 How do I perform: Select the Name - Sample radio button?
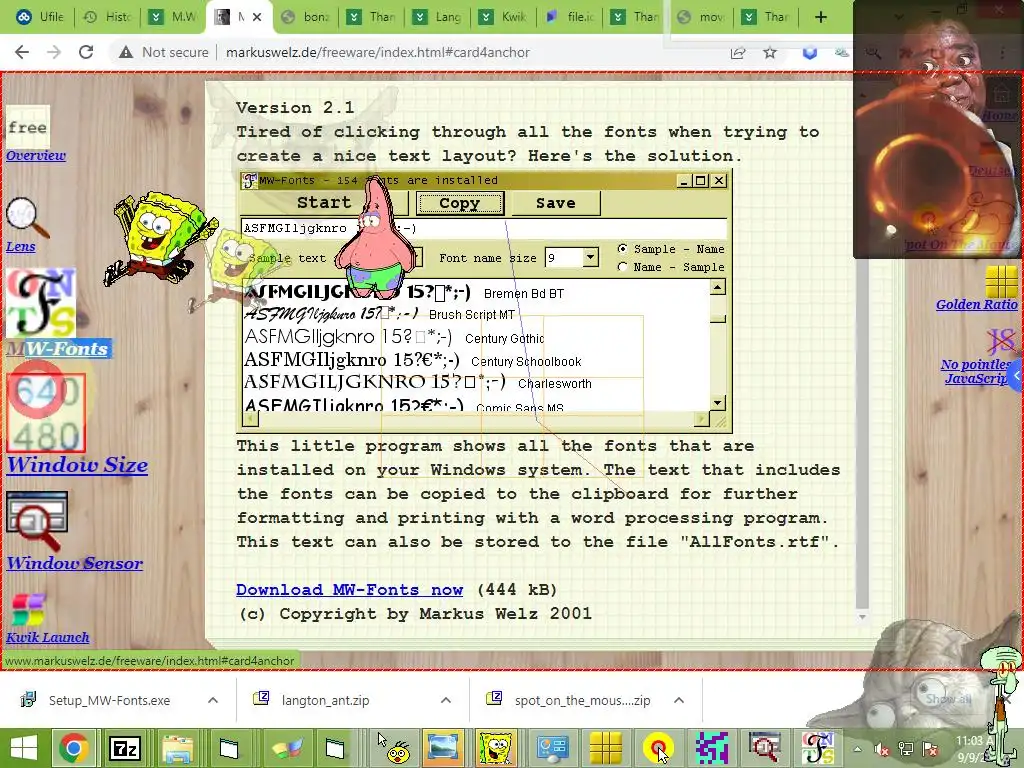click(x=622, y=266)
